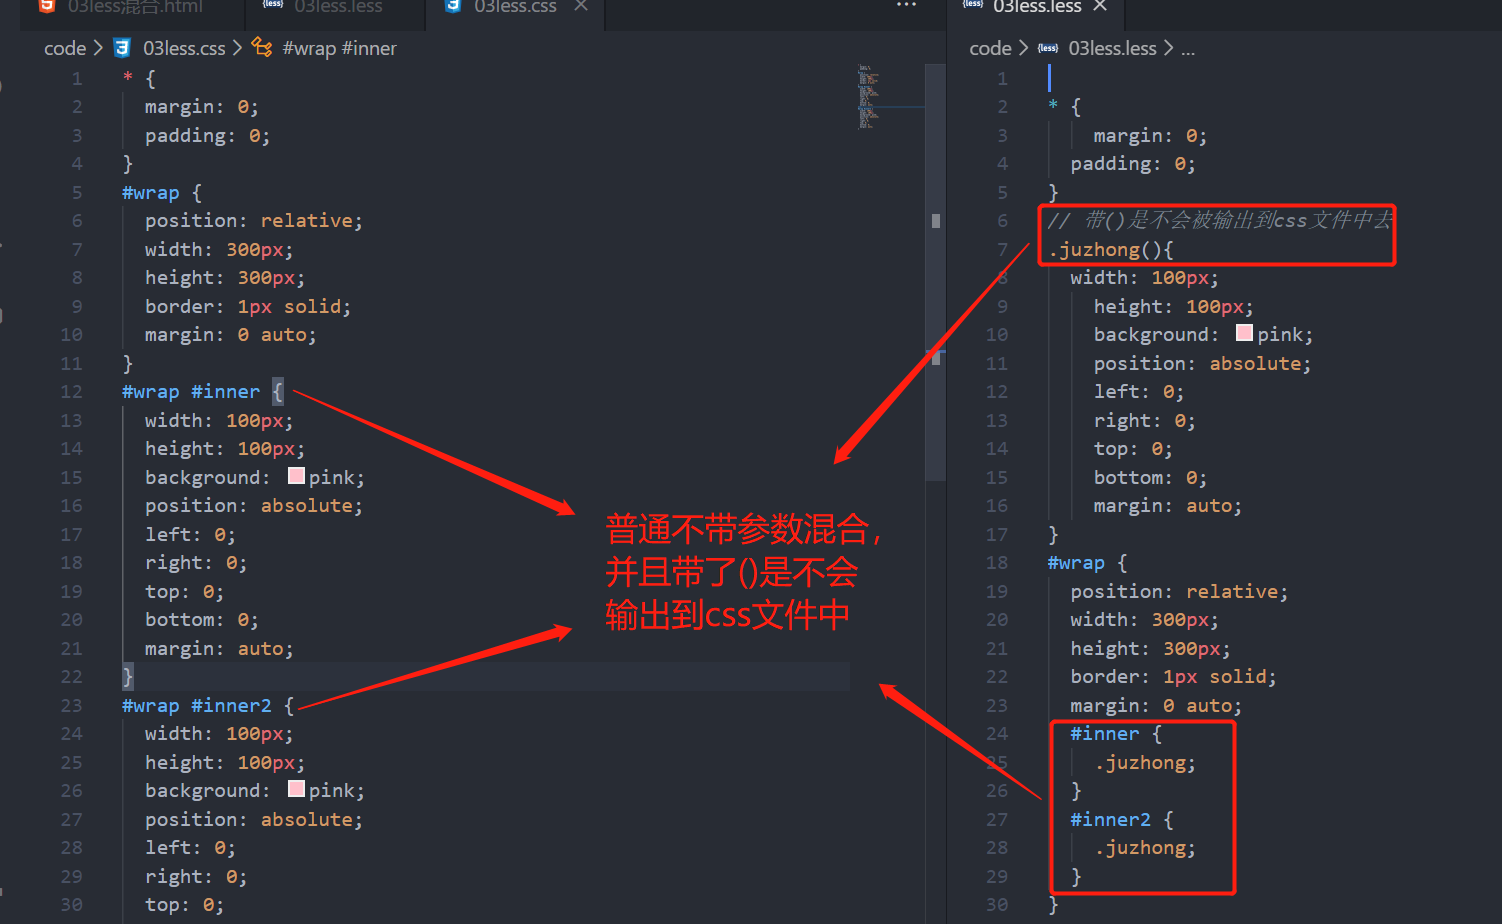1502x924 pixels.
Task: Click the CSS file icon in the left breadcrumb bar
Action: click(x=120, y=47)
